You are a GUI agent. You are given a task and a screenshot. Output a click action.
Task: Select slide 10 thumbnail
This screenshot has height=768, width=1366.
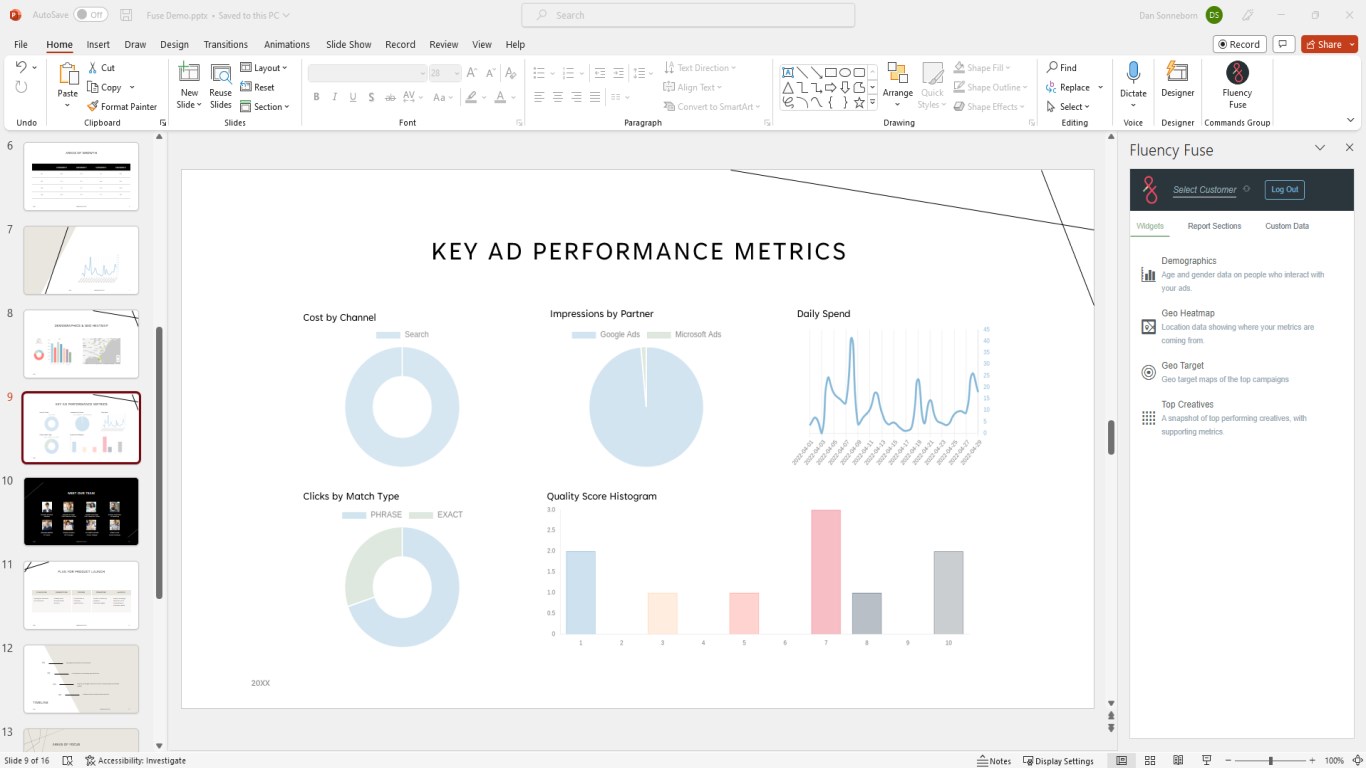point(81,511)
